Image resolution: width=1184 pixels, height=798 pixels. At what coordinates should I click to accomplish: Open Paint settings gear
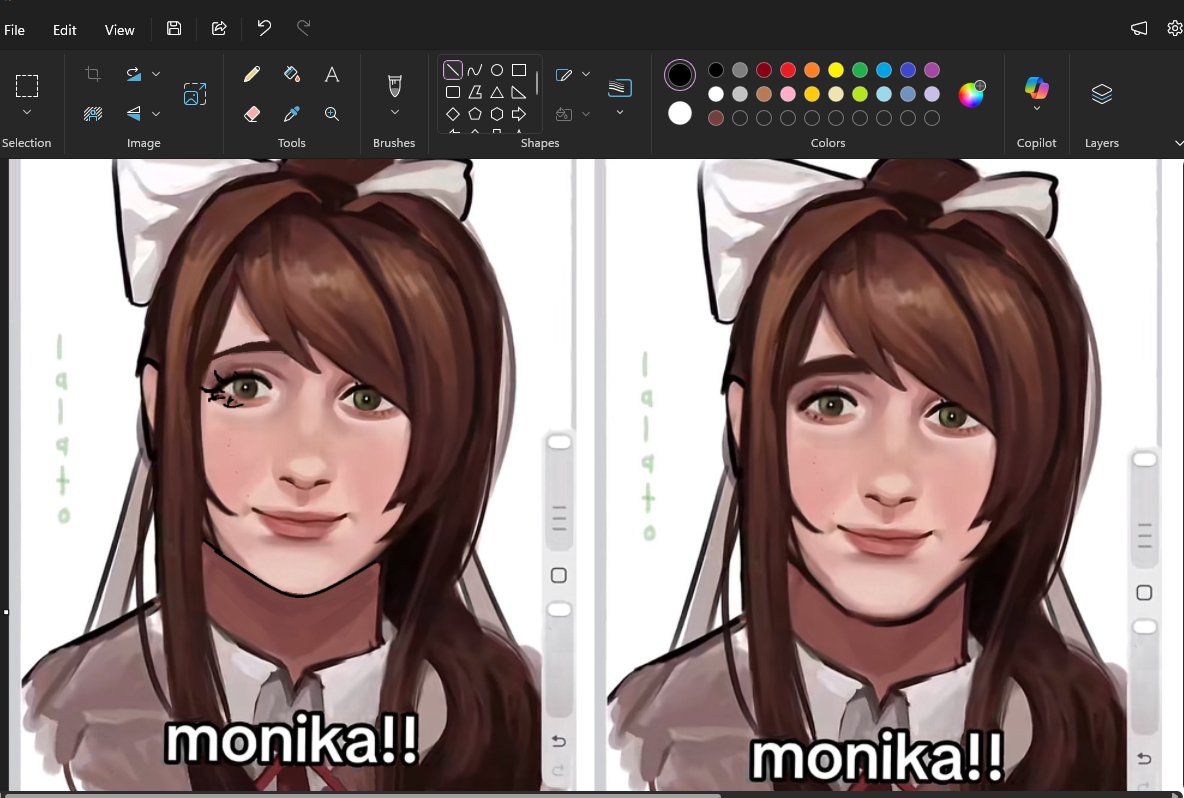pos(1175,29)
